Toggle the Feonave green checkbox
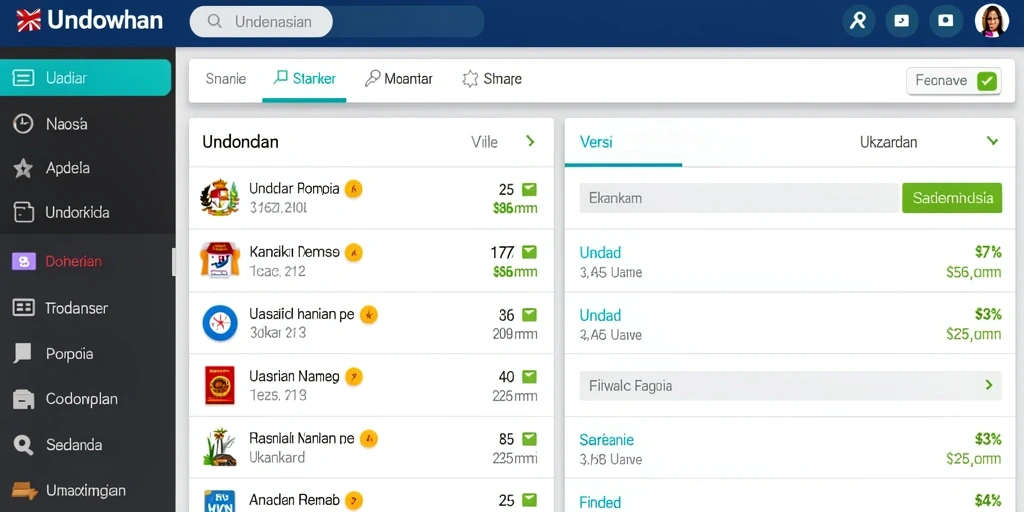The width and height of the screenshot is (1024, 512). pyautogui.click(x=987, y=81)
